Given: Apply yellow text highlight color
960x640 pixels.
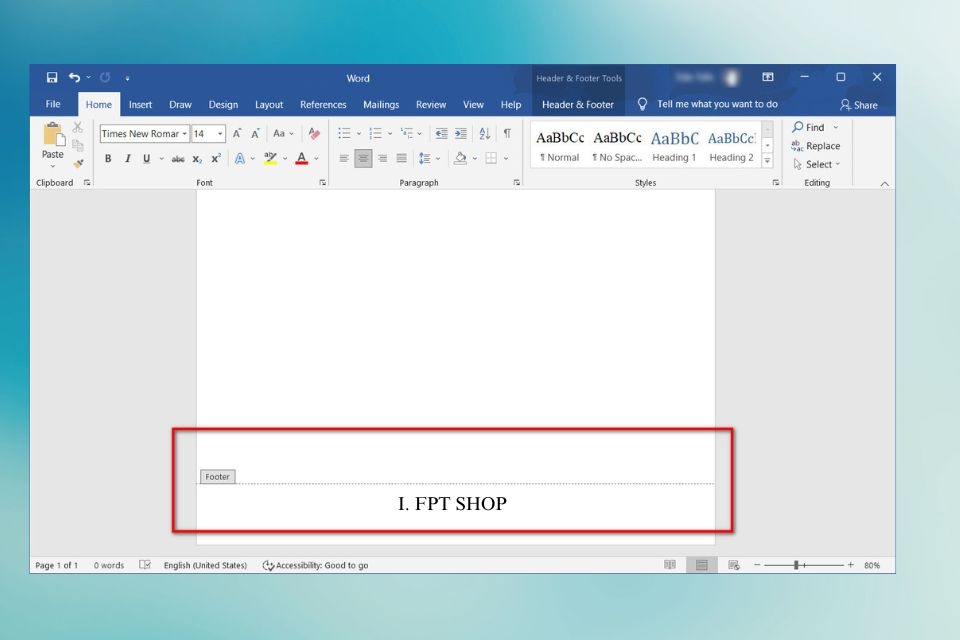Looking at the screenshot, I should point(270,159).
